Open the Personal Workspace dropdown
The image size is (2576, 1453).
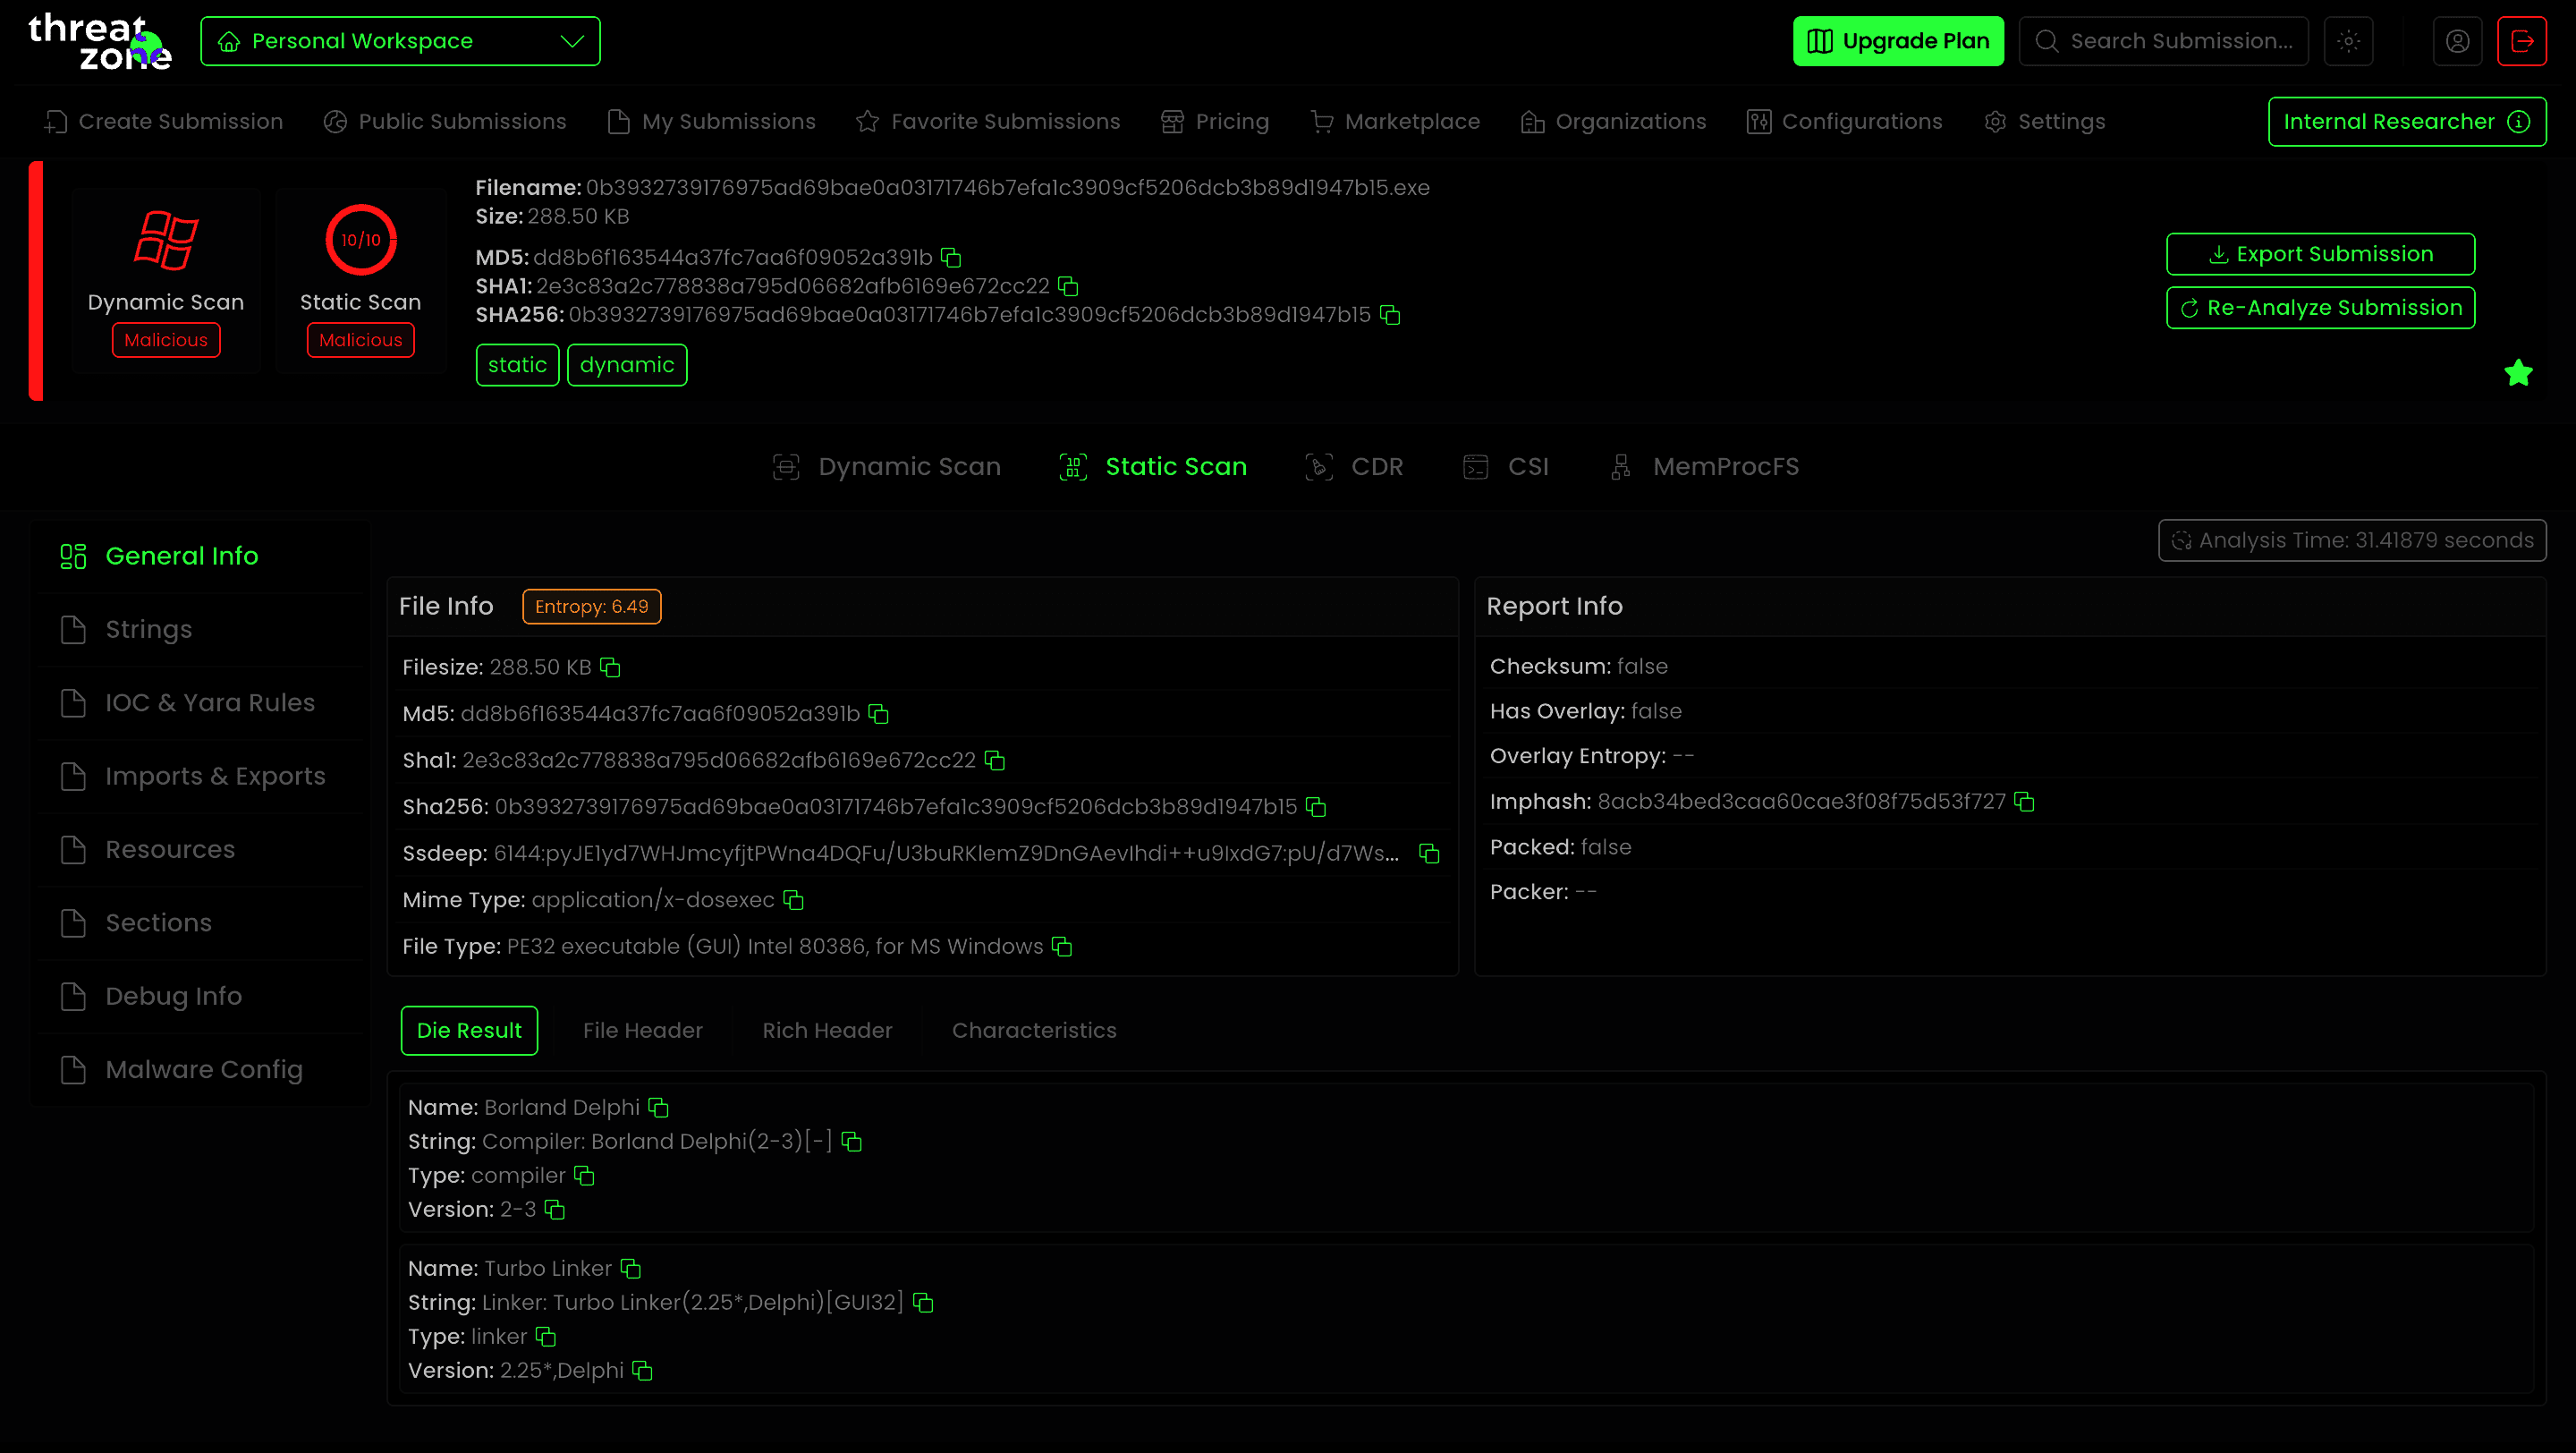click(400, 41)
